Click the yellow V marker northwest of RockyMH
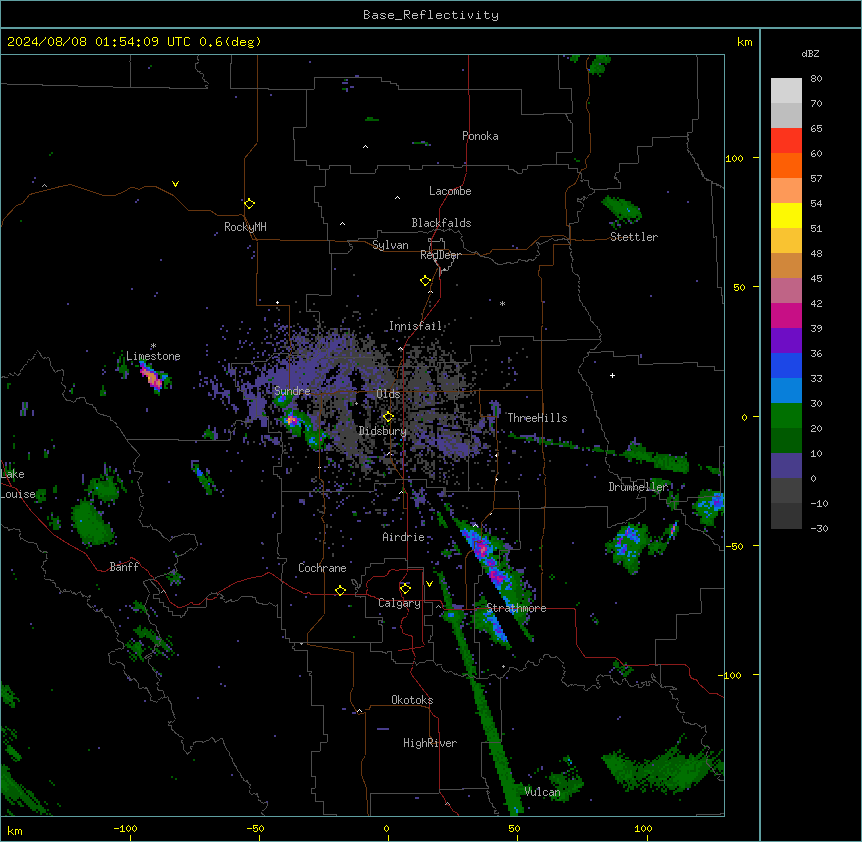Viewport: 862px width, 842px height. tap(175, 184)
